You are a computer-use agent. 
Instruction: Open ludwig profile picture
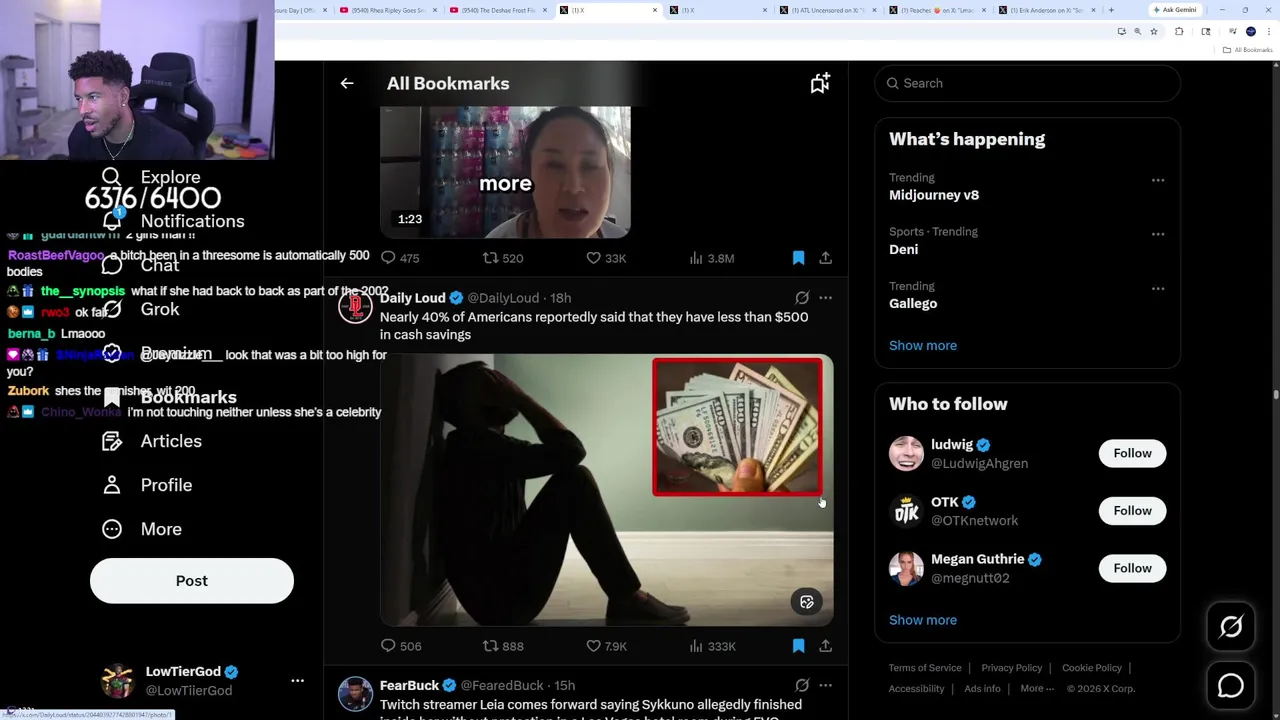(907, 454)
